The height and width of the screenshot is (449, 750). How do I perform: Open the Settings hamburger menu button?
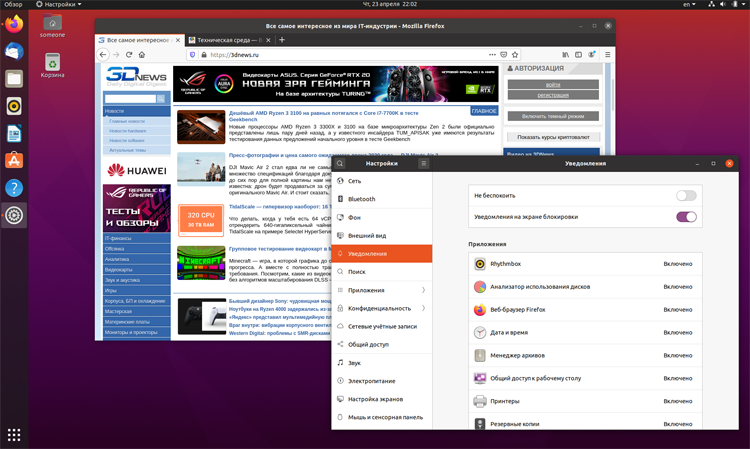click(423, 163)
